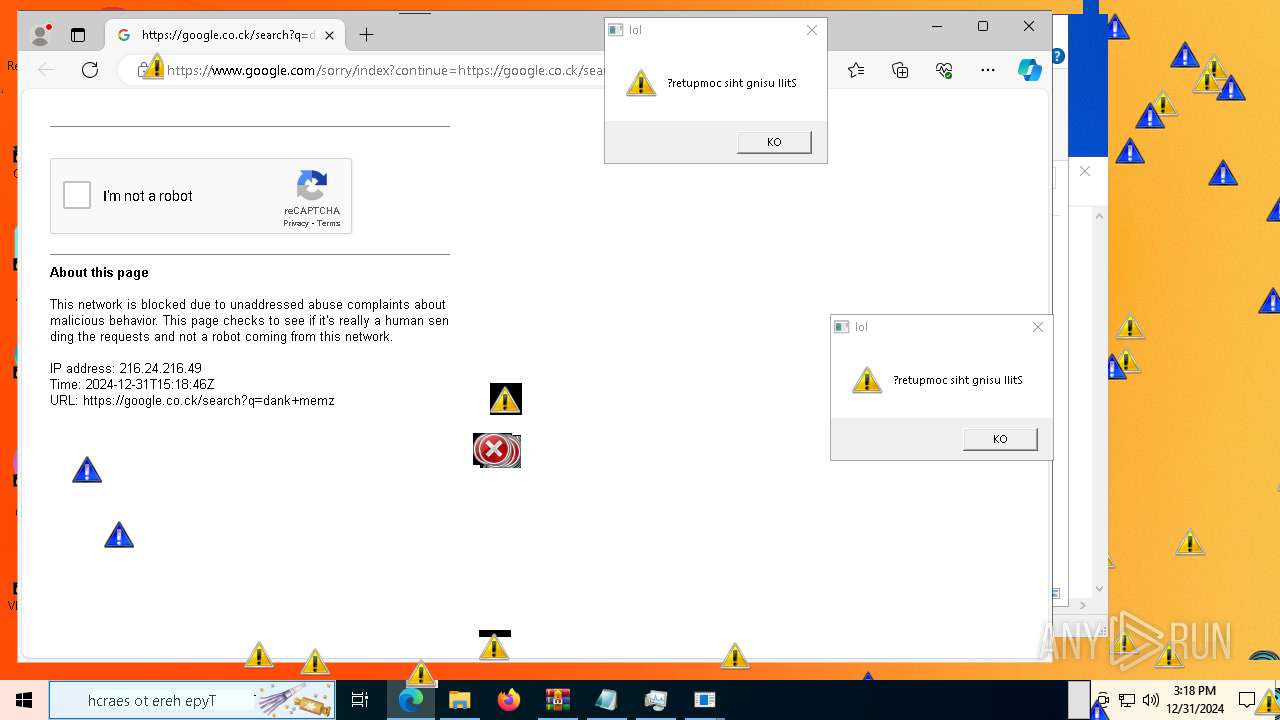Open Microsoft Edge from the taskbar
1280x720 pixels.
pos(411,700)
